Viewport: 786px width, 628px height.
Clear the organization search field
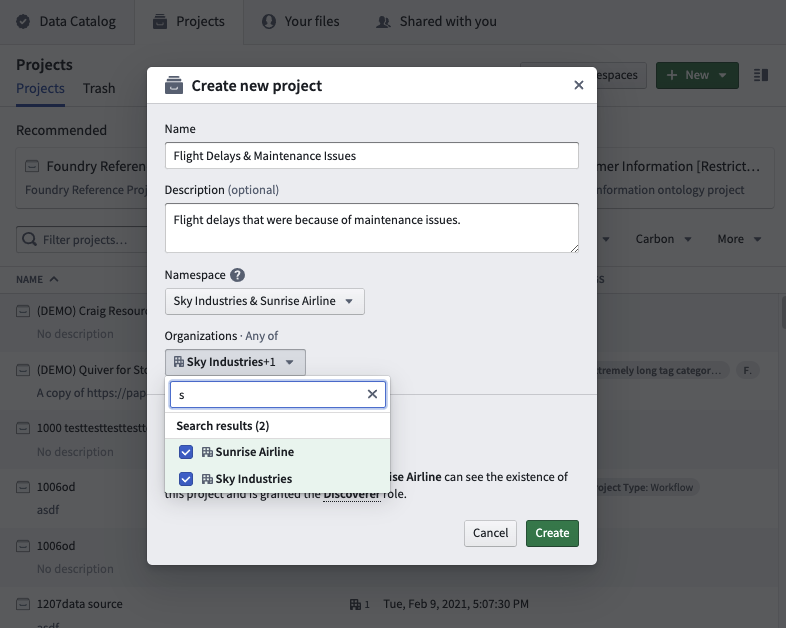(372, 394)
